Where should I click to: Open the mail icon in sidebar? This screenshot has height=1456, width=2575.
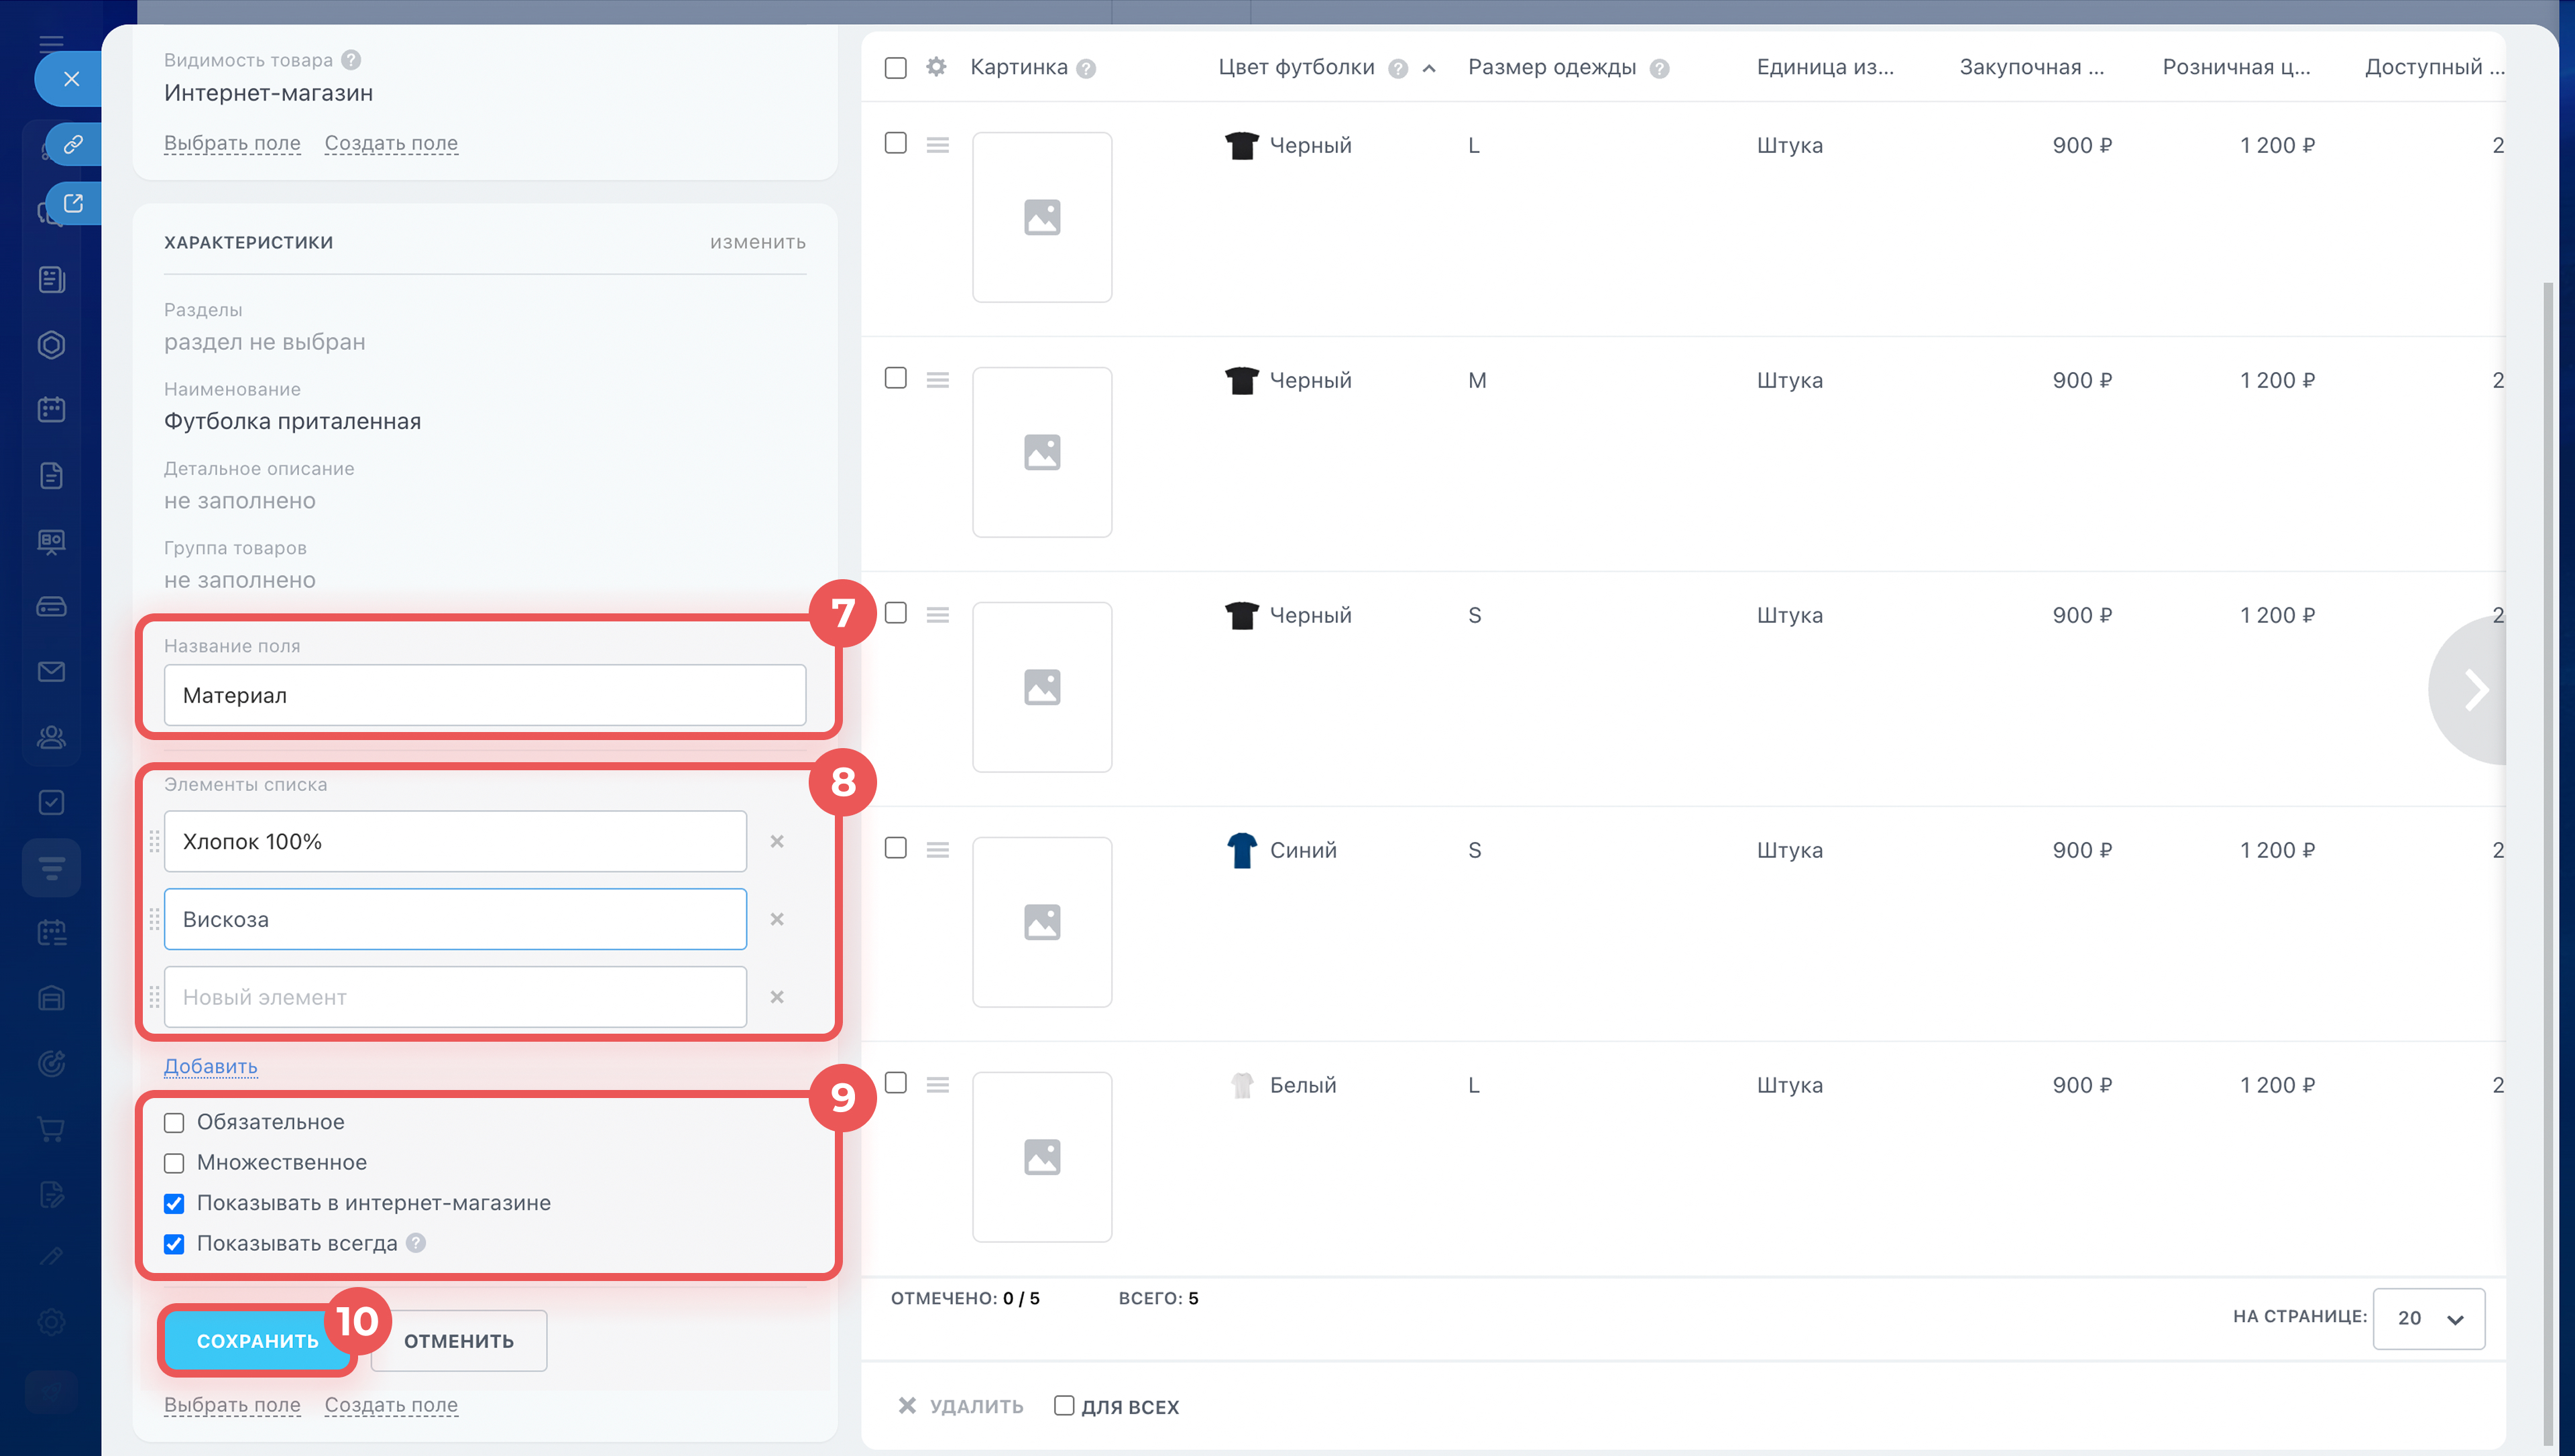51,671
